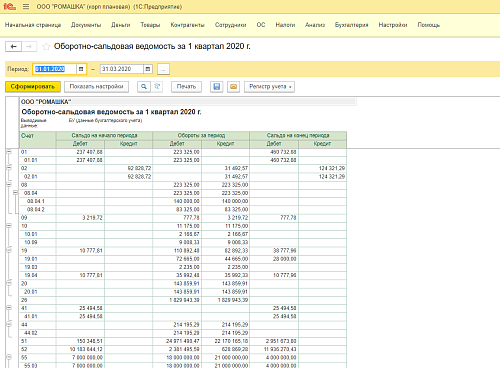
Task: Click the magnifier search icon in report toolbar
Action: 144,87
